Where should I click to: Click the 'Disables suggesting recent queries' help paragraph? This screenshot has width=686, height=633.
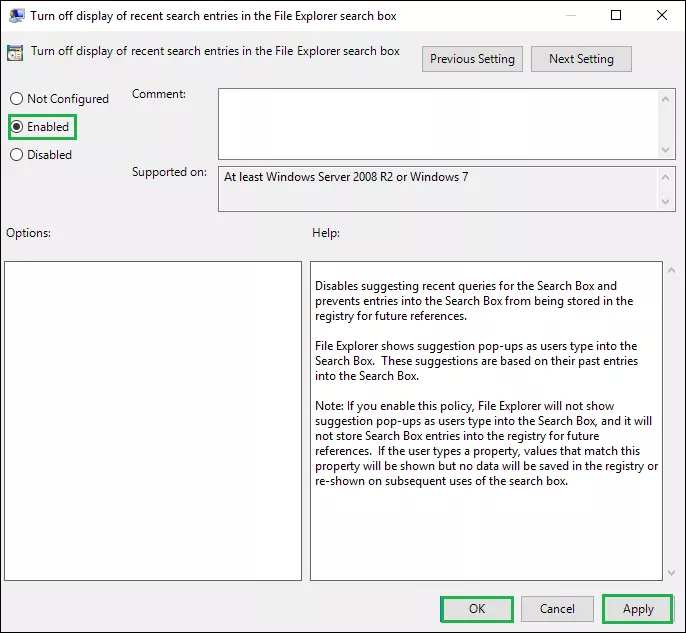tap(474, 301)
